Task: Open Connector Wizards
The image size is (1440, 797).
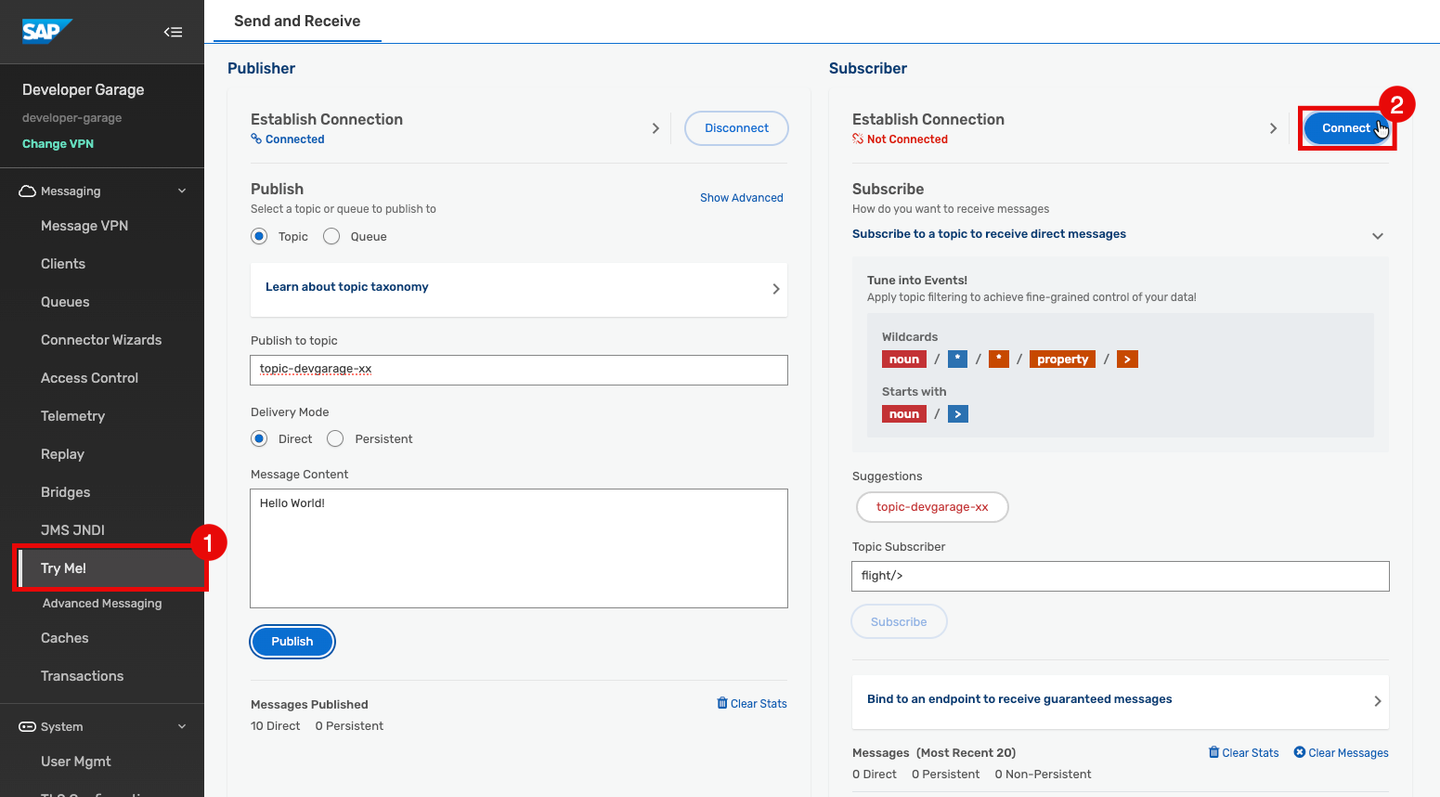Action: pos(101,340)
